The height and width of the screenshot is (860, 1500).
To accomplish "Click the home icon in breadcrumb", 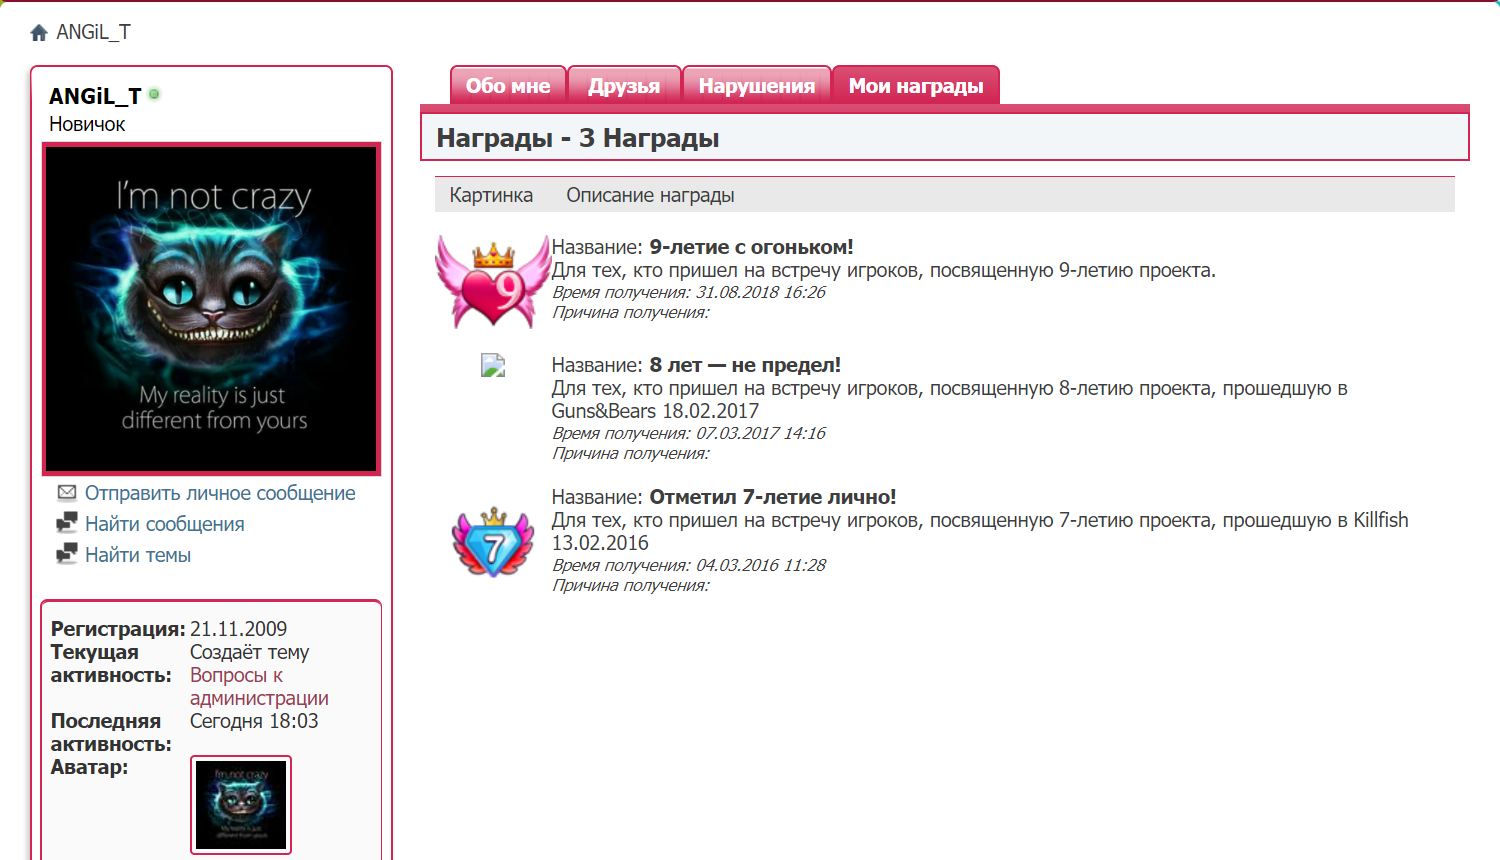I will point(39,33).
